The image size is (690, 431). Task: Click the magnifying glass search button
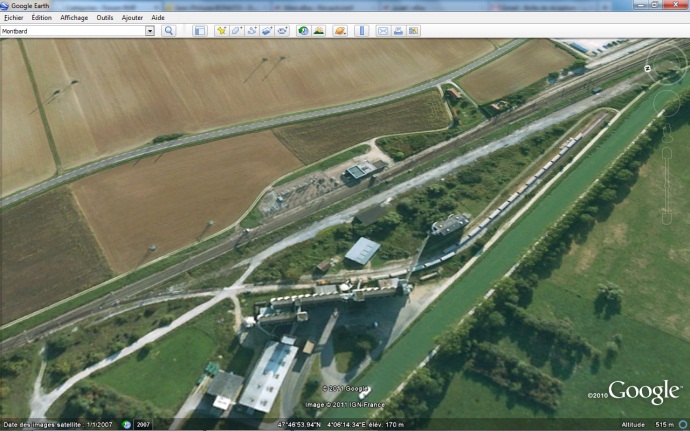[169, 31]
